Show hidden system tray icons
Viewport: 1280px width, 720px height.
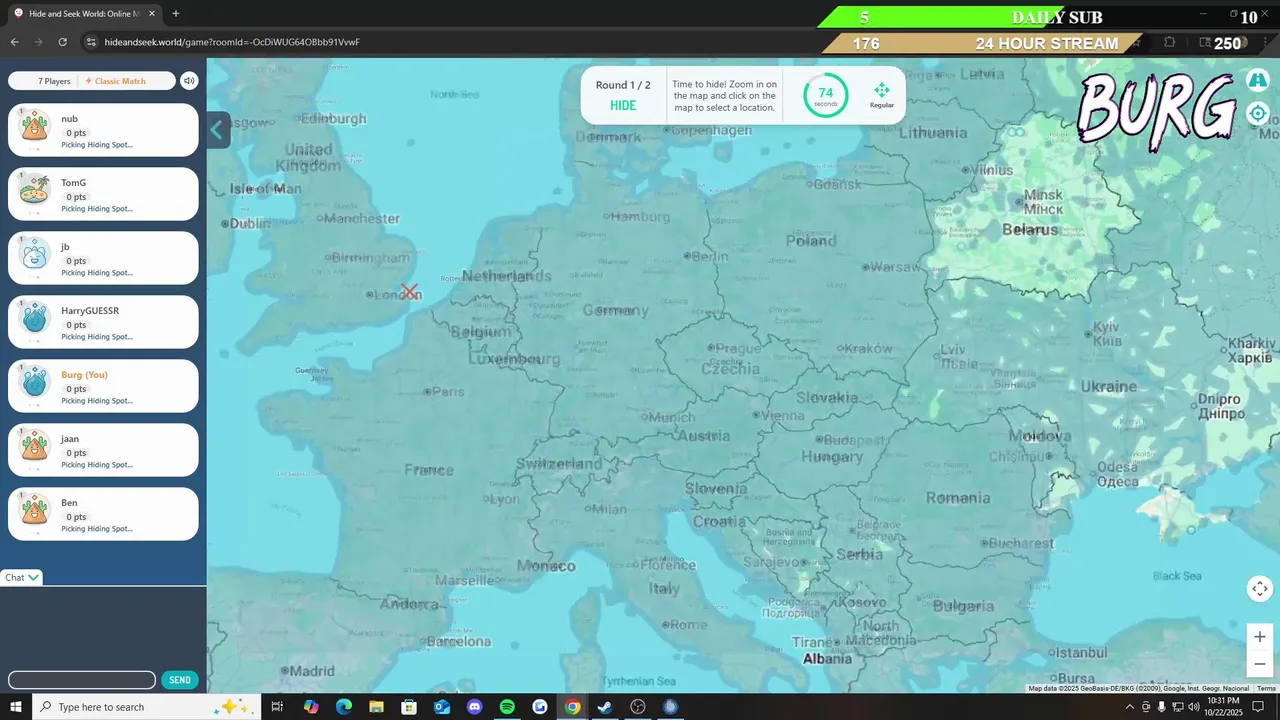pos(1130,707)
